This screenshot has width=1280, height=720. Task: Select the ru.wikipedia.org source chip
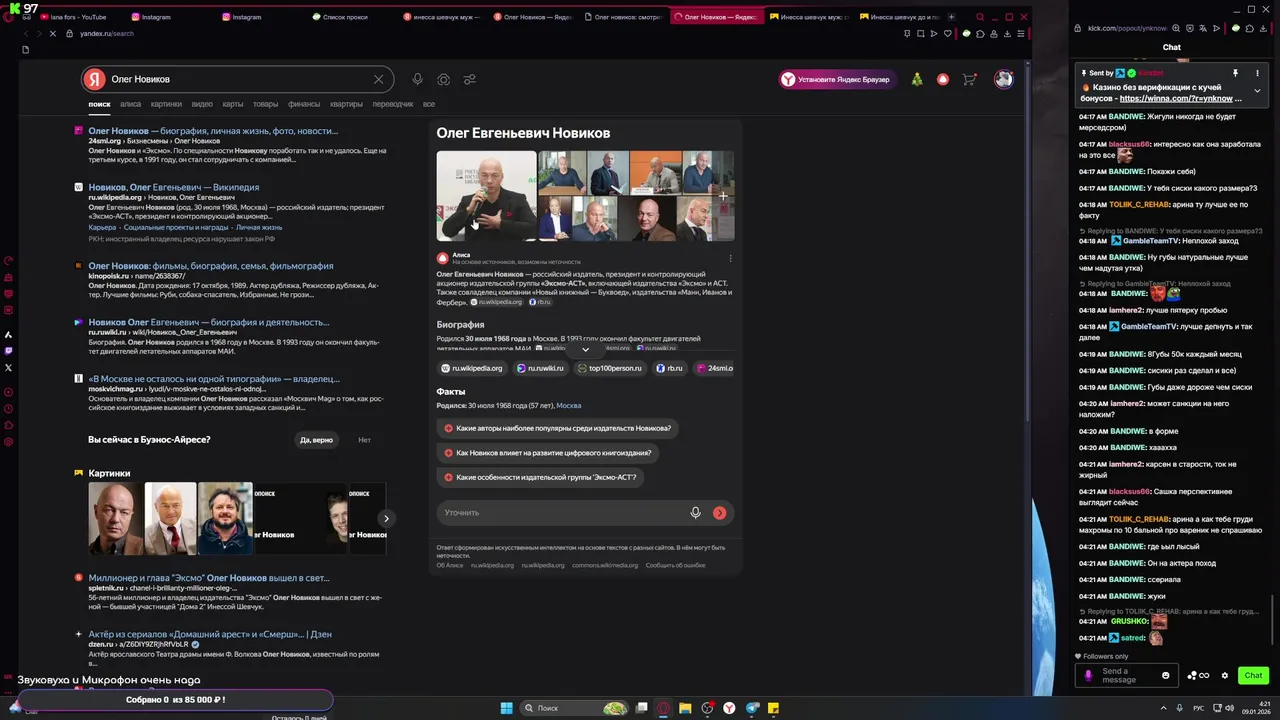click(x=472, y=368)
